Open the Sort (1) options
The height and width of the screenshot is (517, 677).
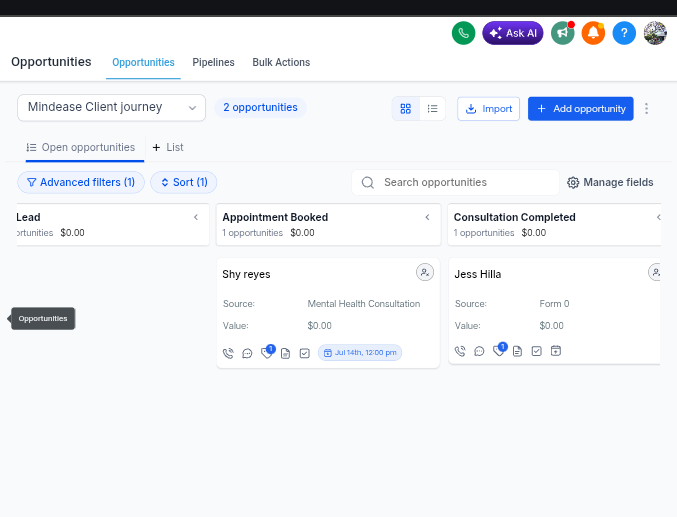(183, 182)
